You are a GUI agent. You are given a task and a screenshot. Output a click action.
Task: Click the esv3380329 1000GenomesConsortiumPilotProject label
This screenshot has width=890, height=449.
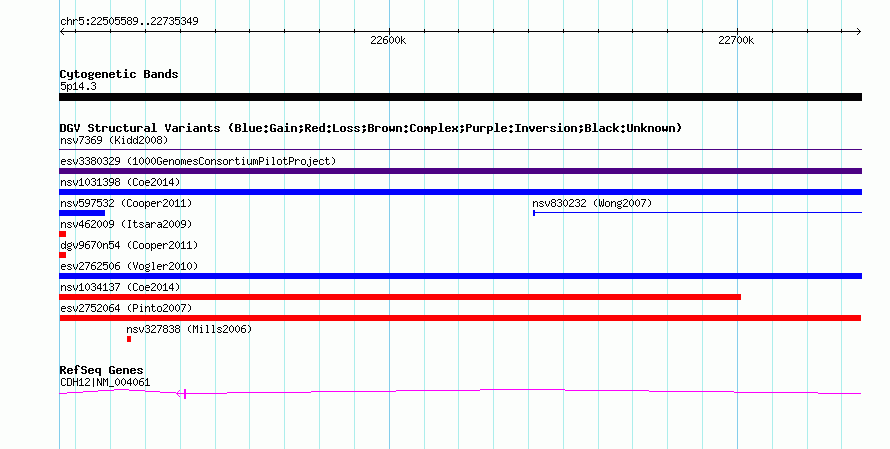pos(198,161)
